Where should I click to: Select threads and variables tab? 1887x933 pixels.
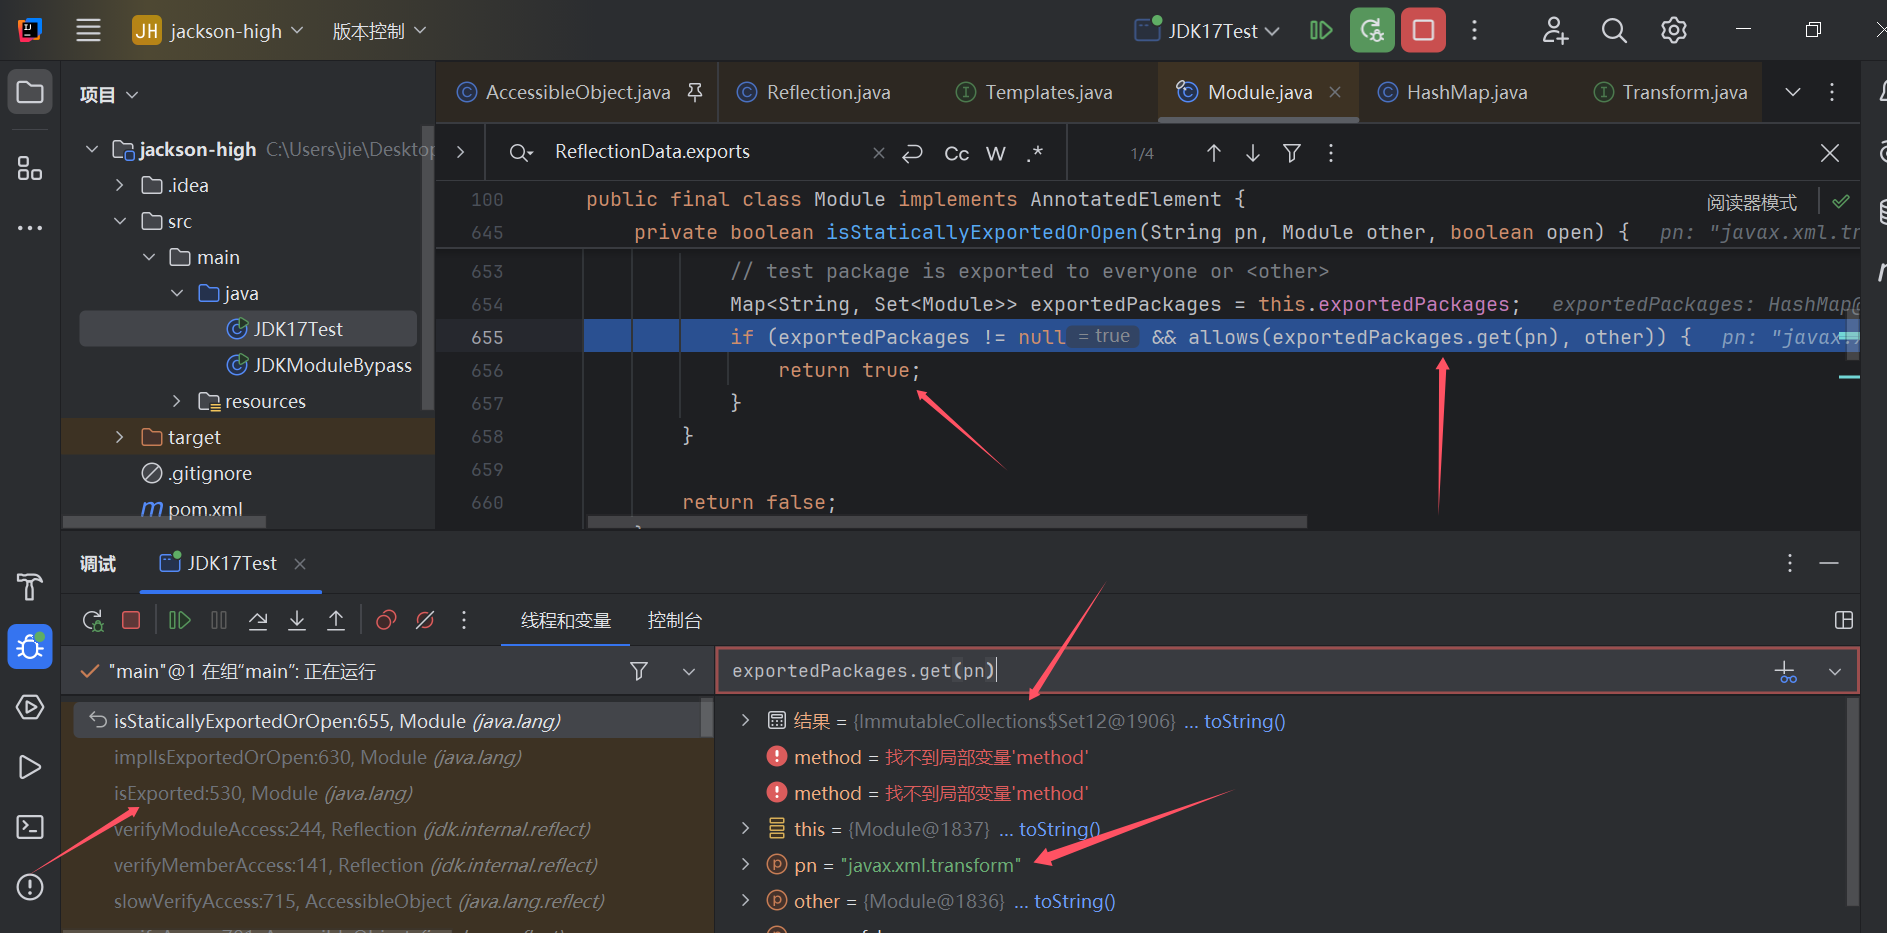tap(565, 620)
